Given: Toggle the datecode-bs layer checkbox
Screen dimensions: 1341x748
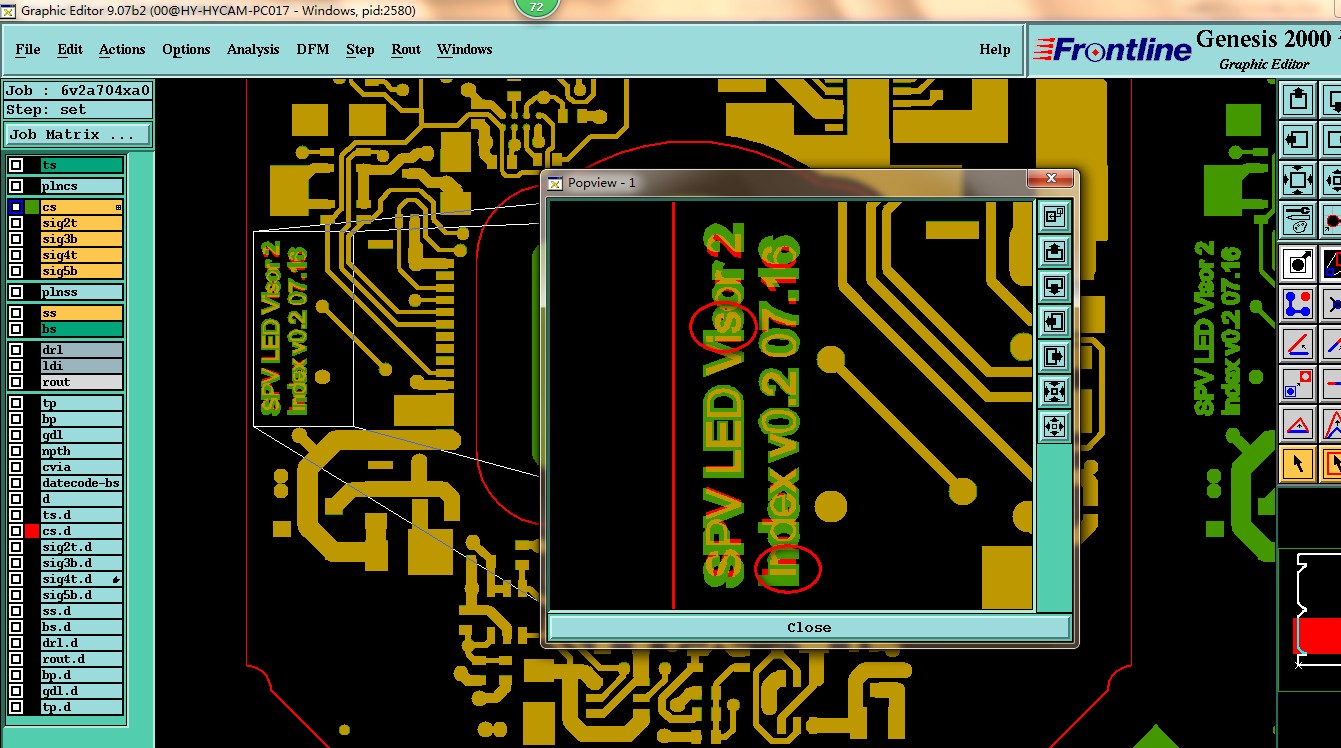Looking at the screenshot, I should tap(16, 483).
